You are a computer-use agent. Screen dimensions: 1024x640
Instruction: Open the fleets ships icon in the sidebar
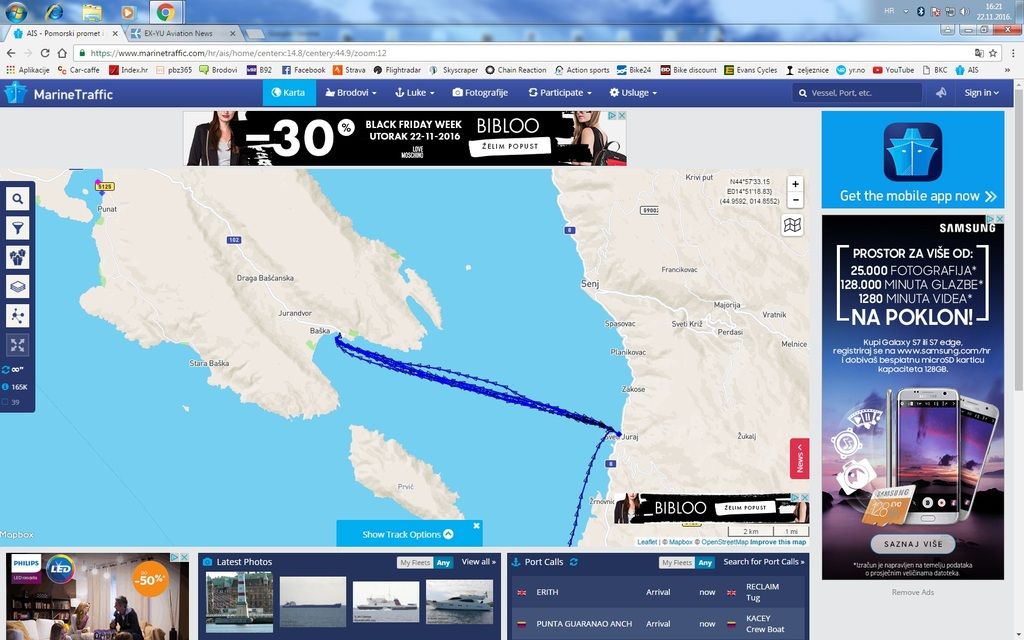[18, 257]
